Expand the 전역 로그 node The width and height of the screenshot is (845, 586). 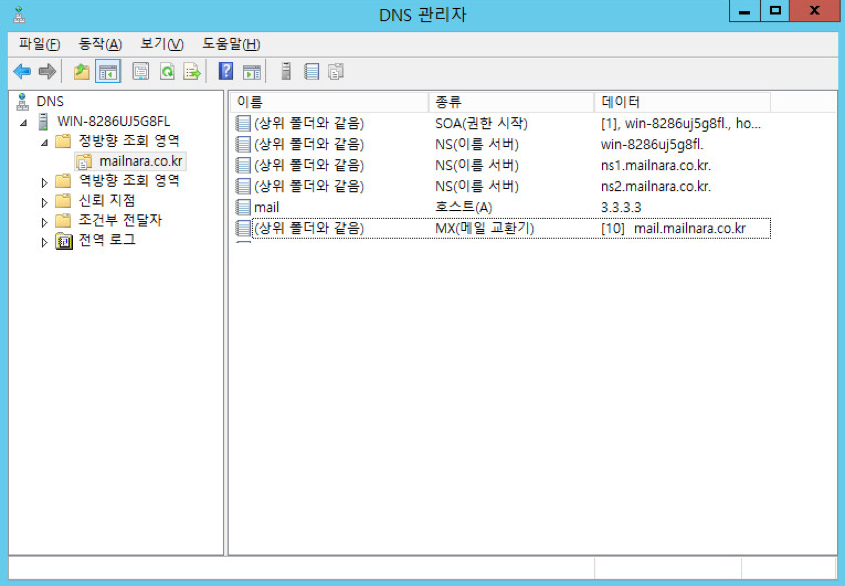(44, 242)
